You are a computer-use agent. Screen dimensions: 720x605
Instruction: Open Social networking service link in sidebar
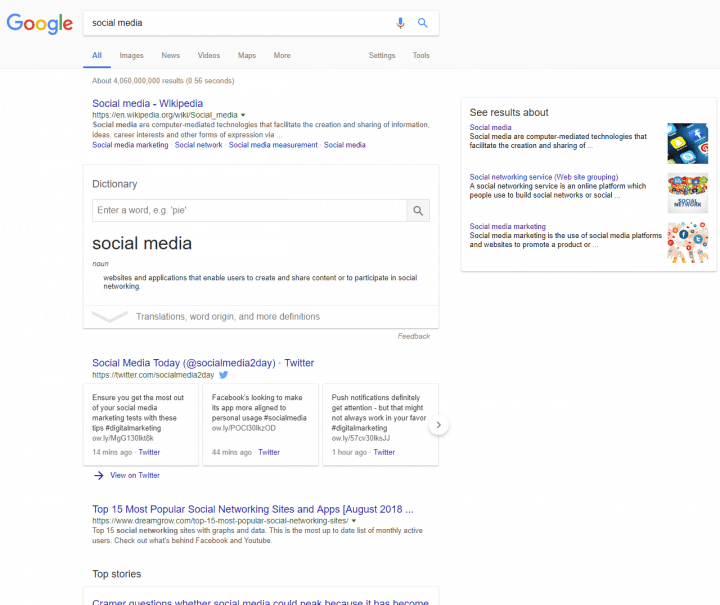tap(544, 177)
